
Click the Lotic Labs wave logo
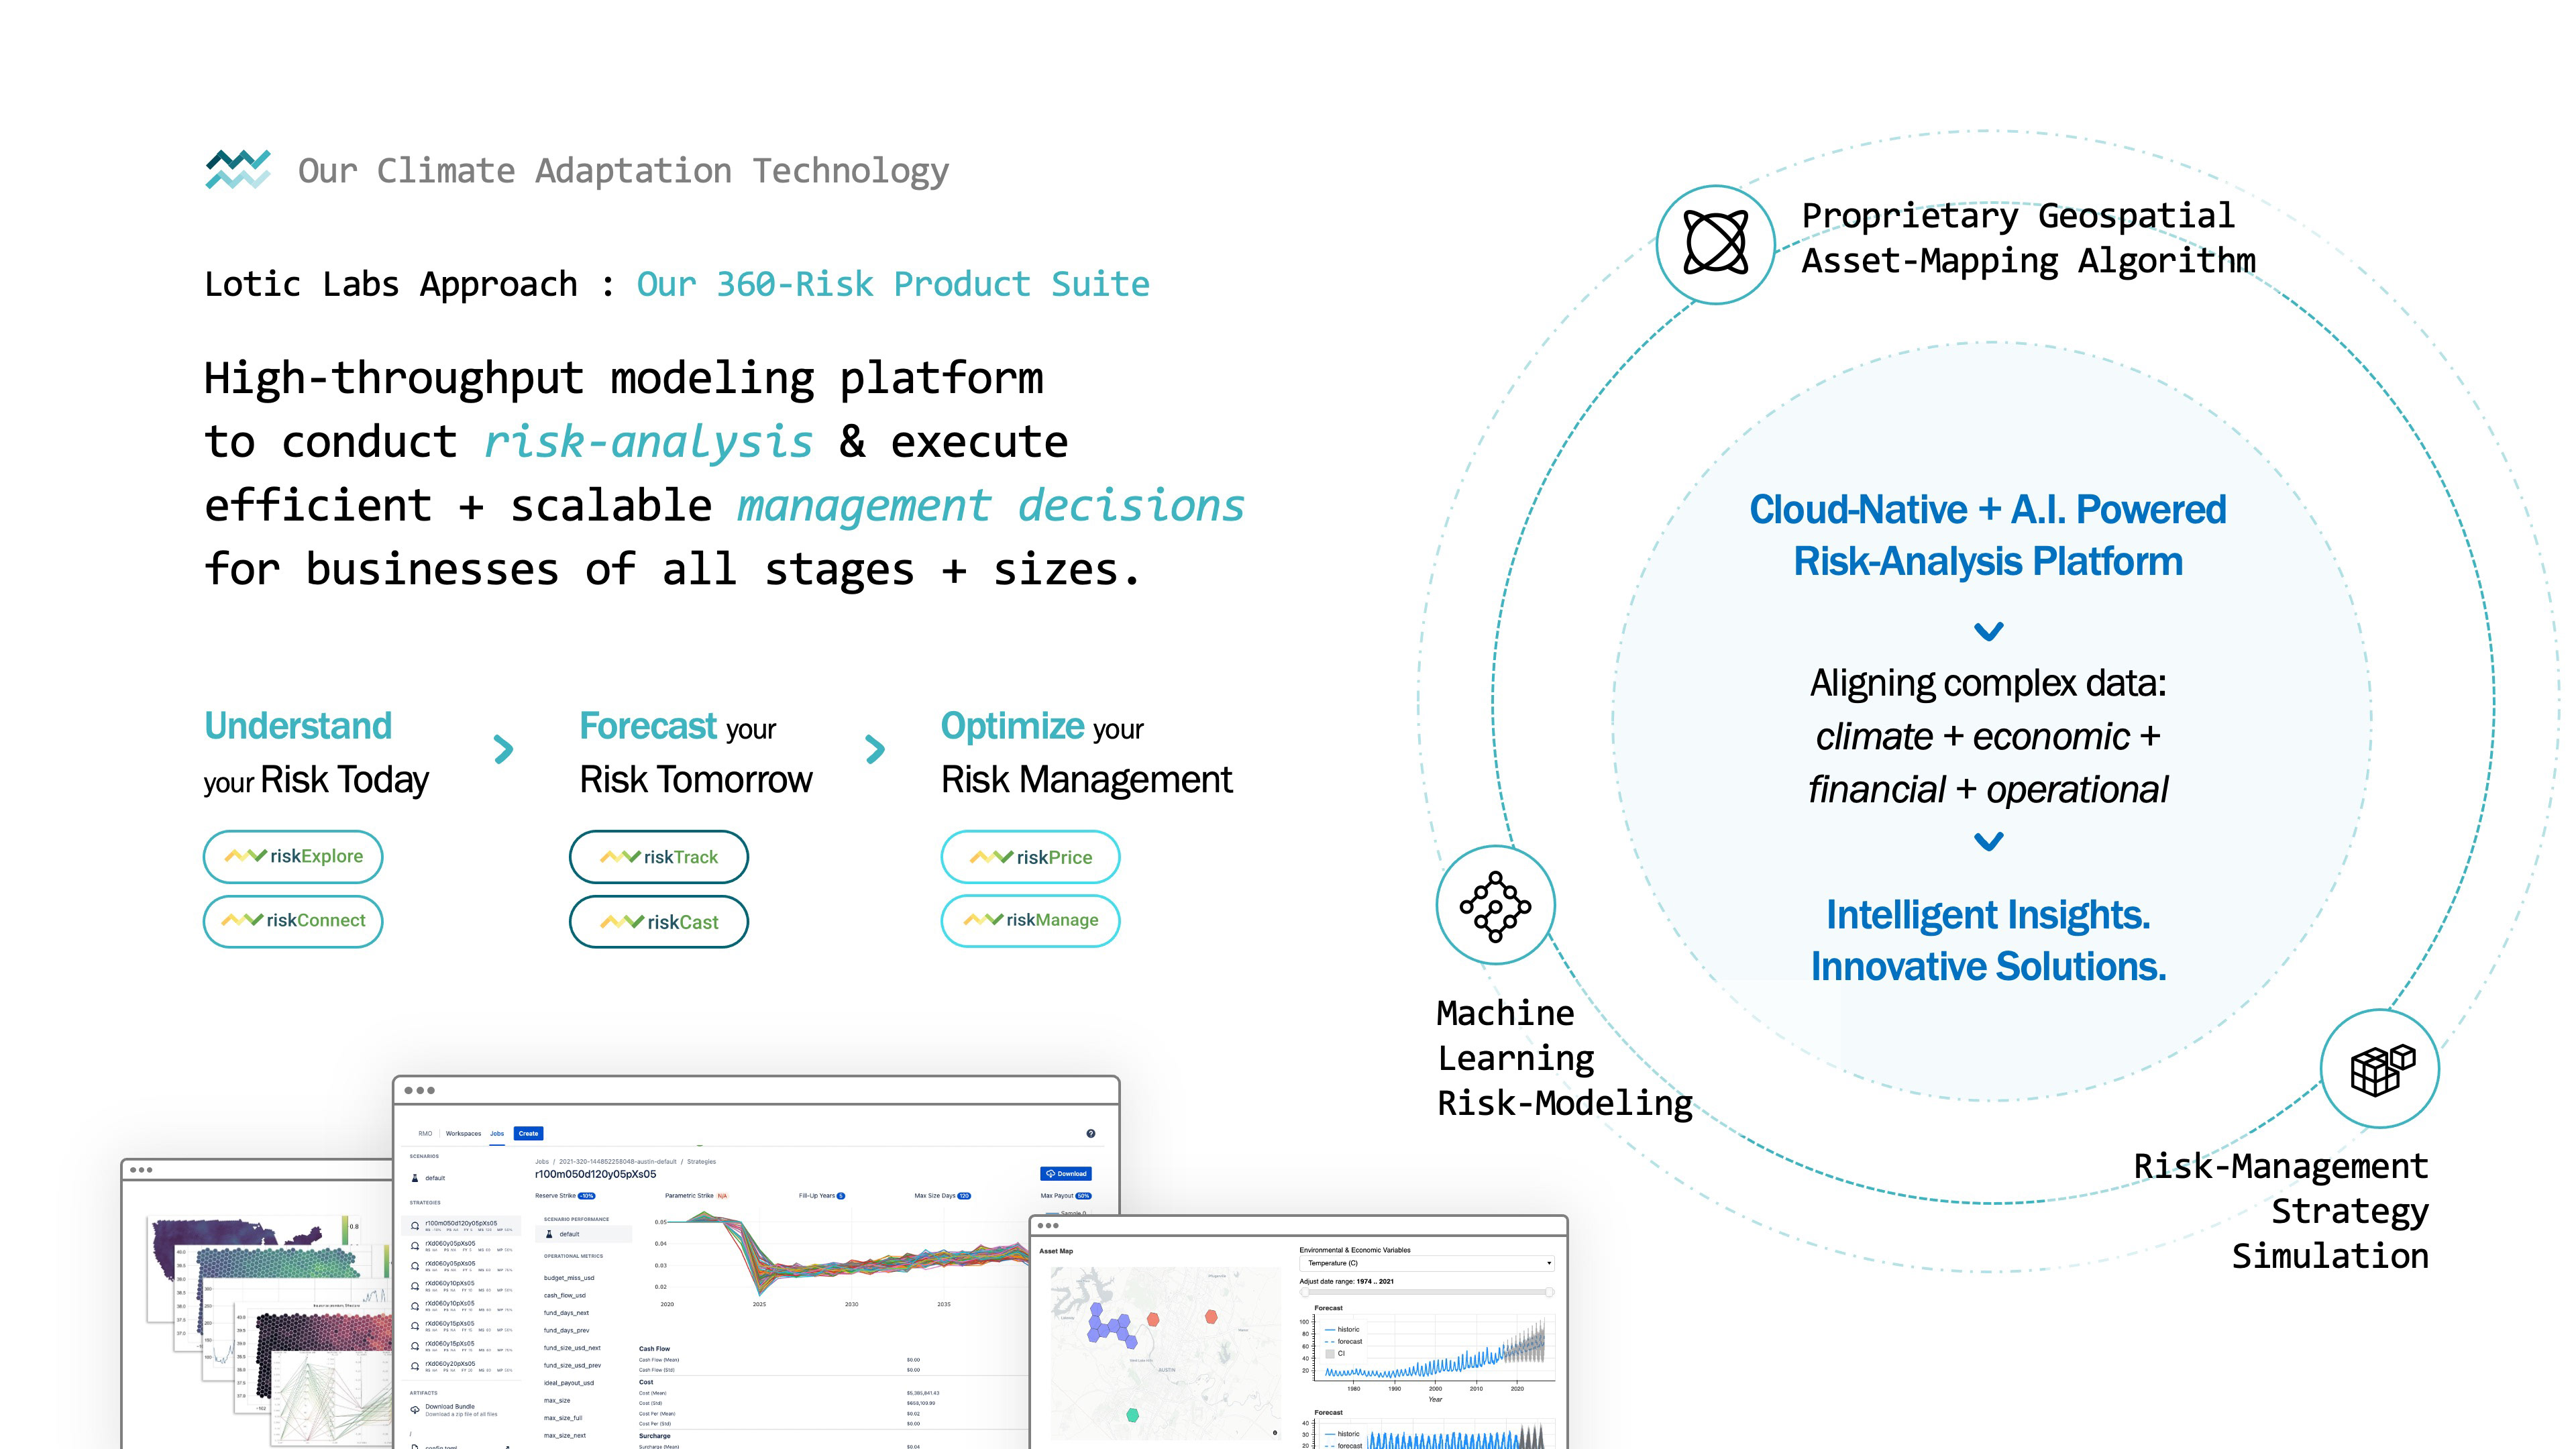point(238,169)
